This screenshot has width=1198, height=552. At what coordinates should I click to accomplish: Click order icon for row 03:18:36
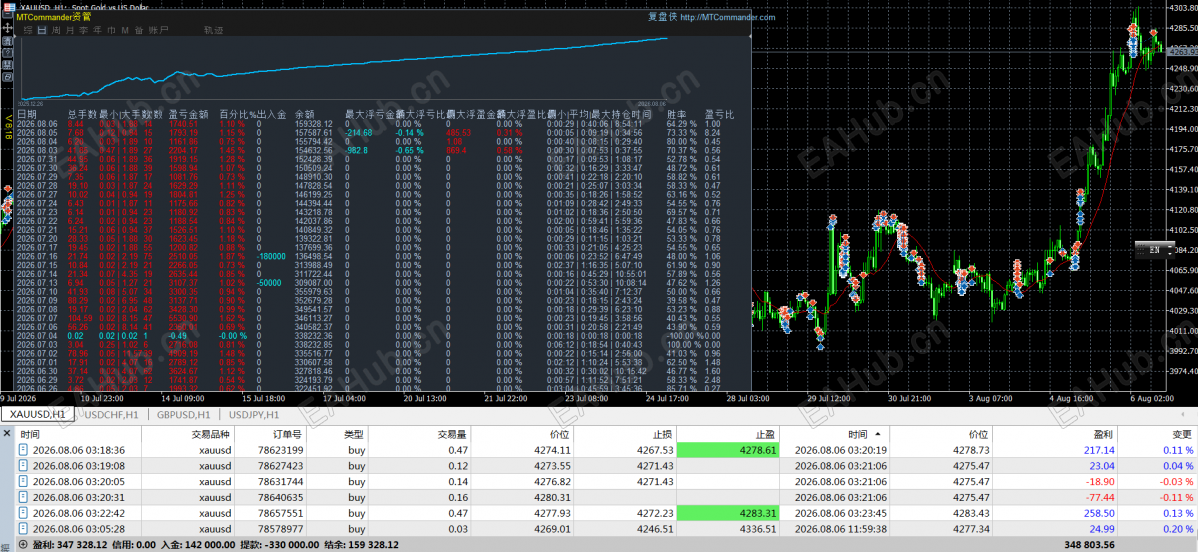[25, 450]
